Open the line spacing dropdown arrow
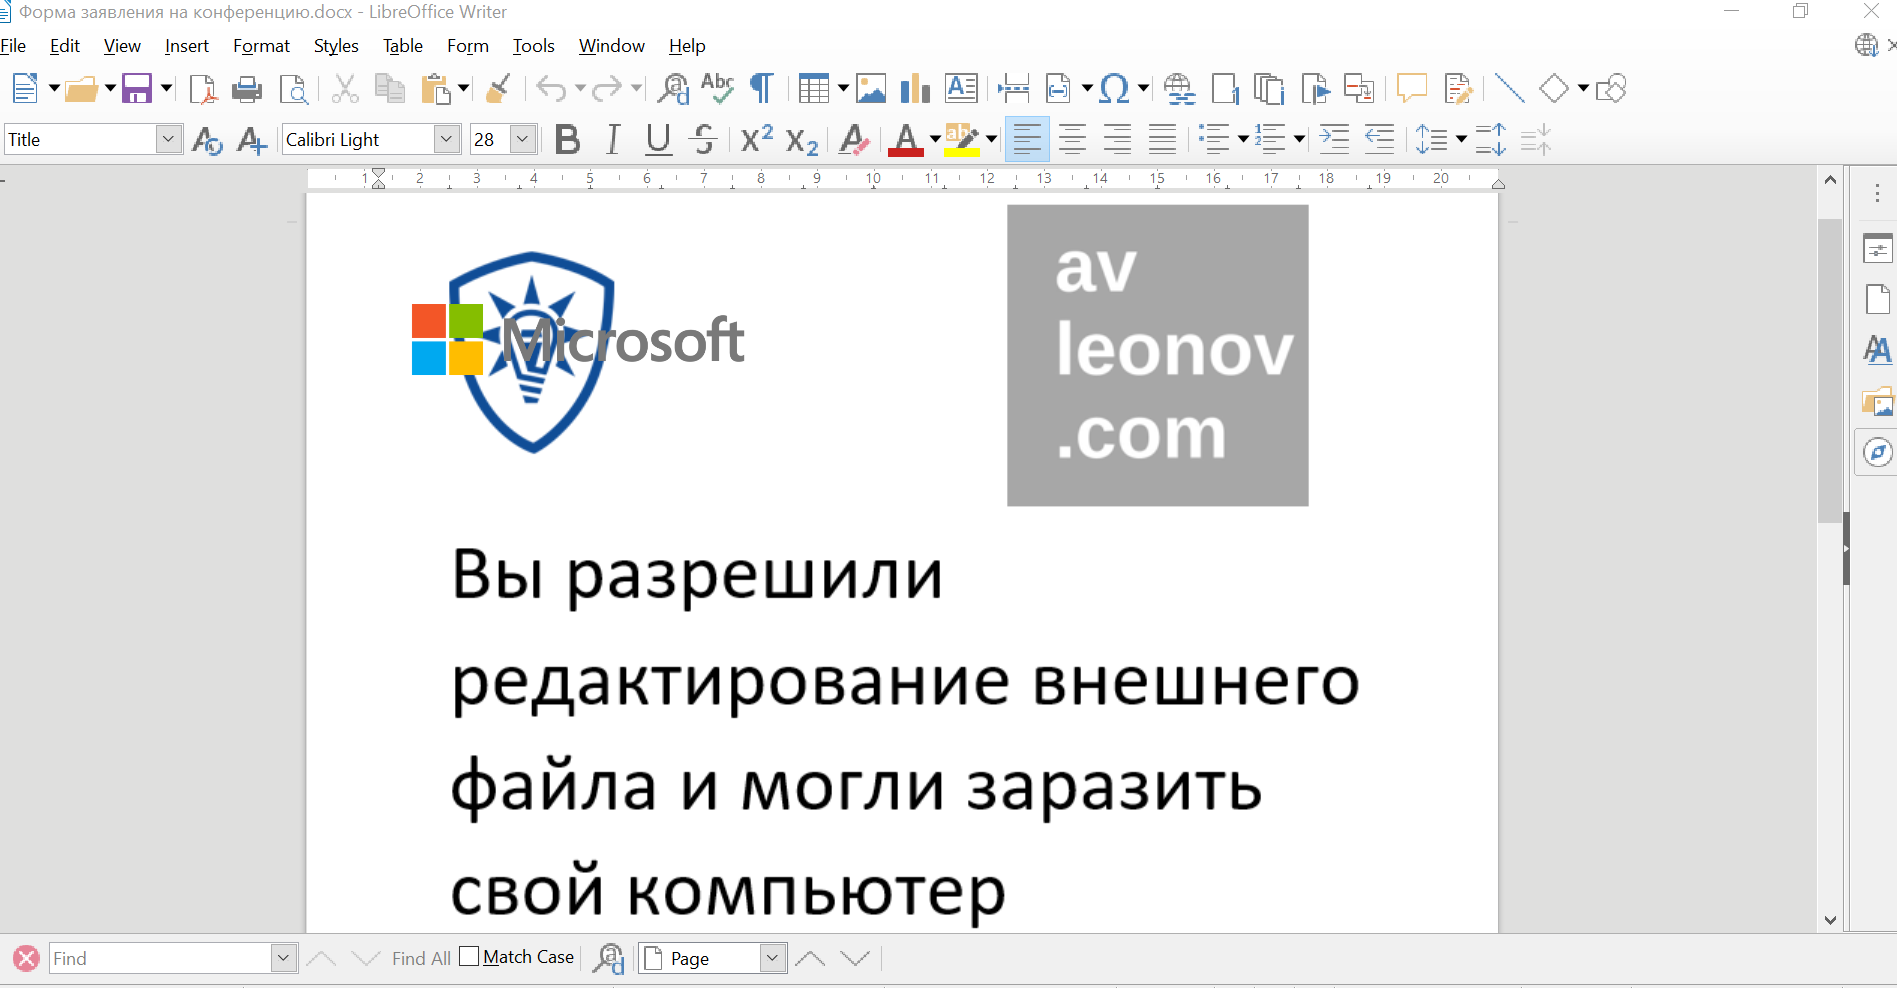Image resolution: width=1897 pixels, height=988 pixels. pos(1461,140)
